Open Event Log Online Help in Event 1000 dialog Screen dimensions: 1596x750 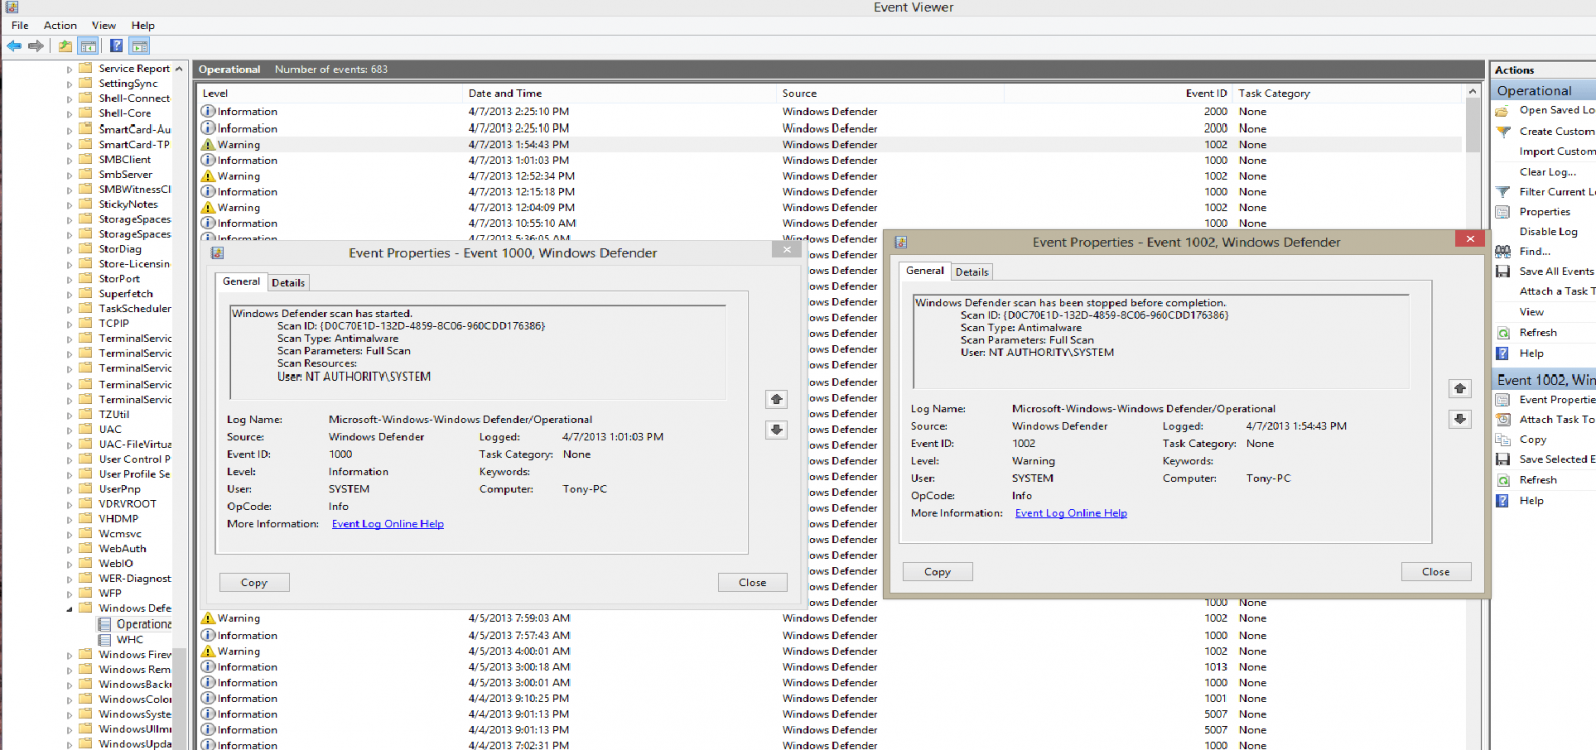pos(388,524)
